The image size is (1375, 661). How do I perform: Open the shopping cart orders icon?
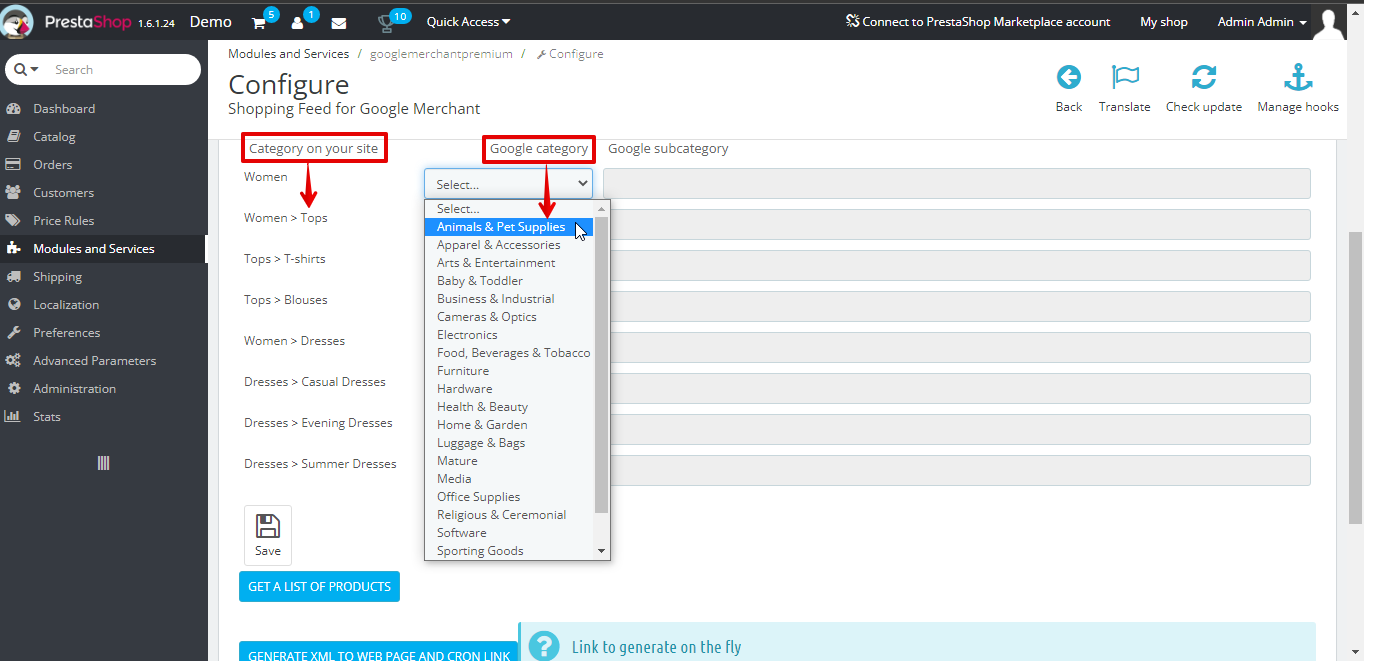pyautogui.click(x=259, y=23)
